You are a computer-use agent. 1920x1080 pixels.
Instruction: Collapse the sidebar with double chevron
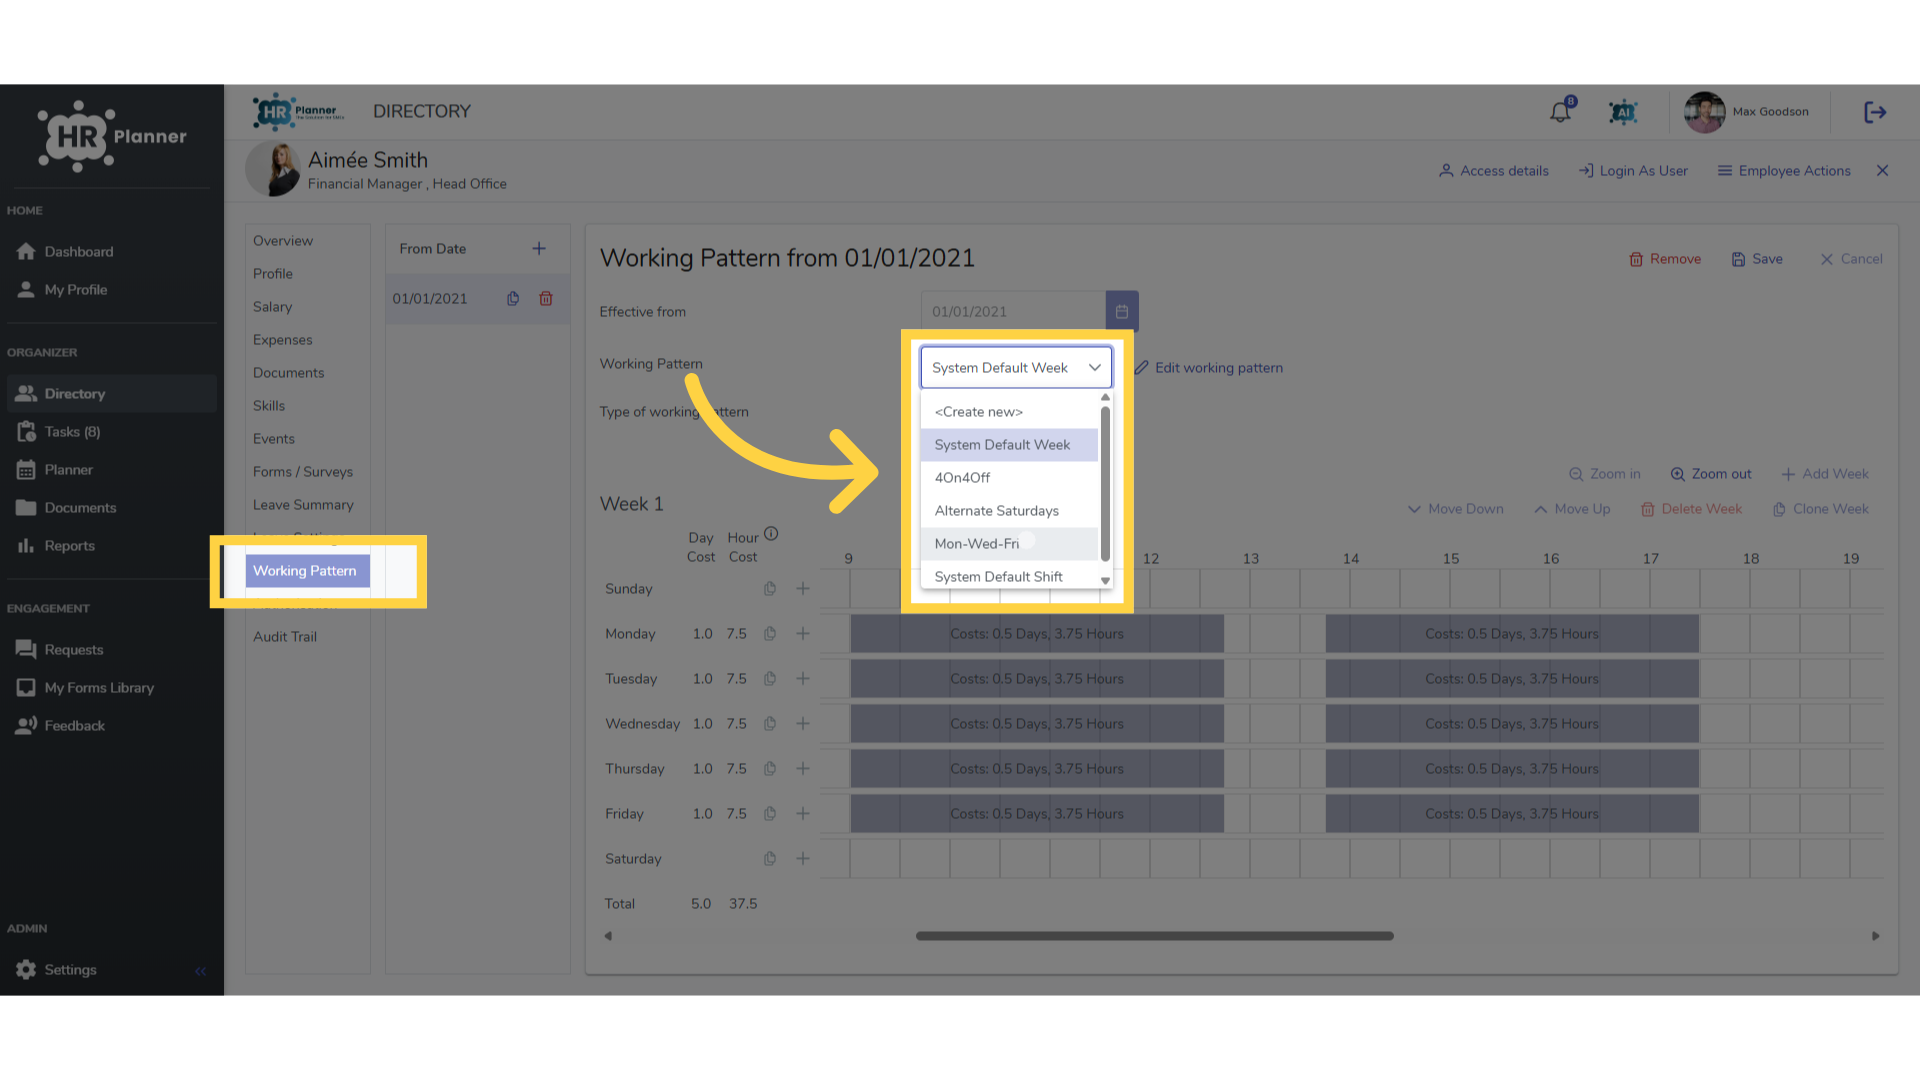201,971
